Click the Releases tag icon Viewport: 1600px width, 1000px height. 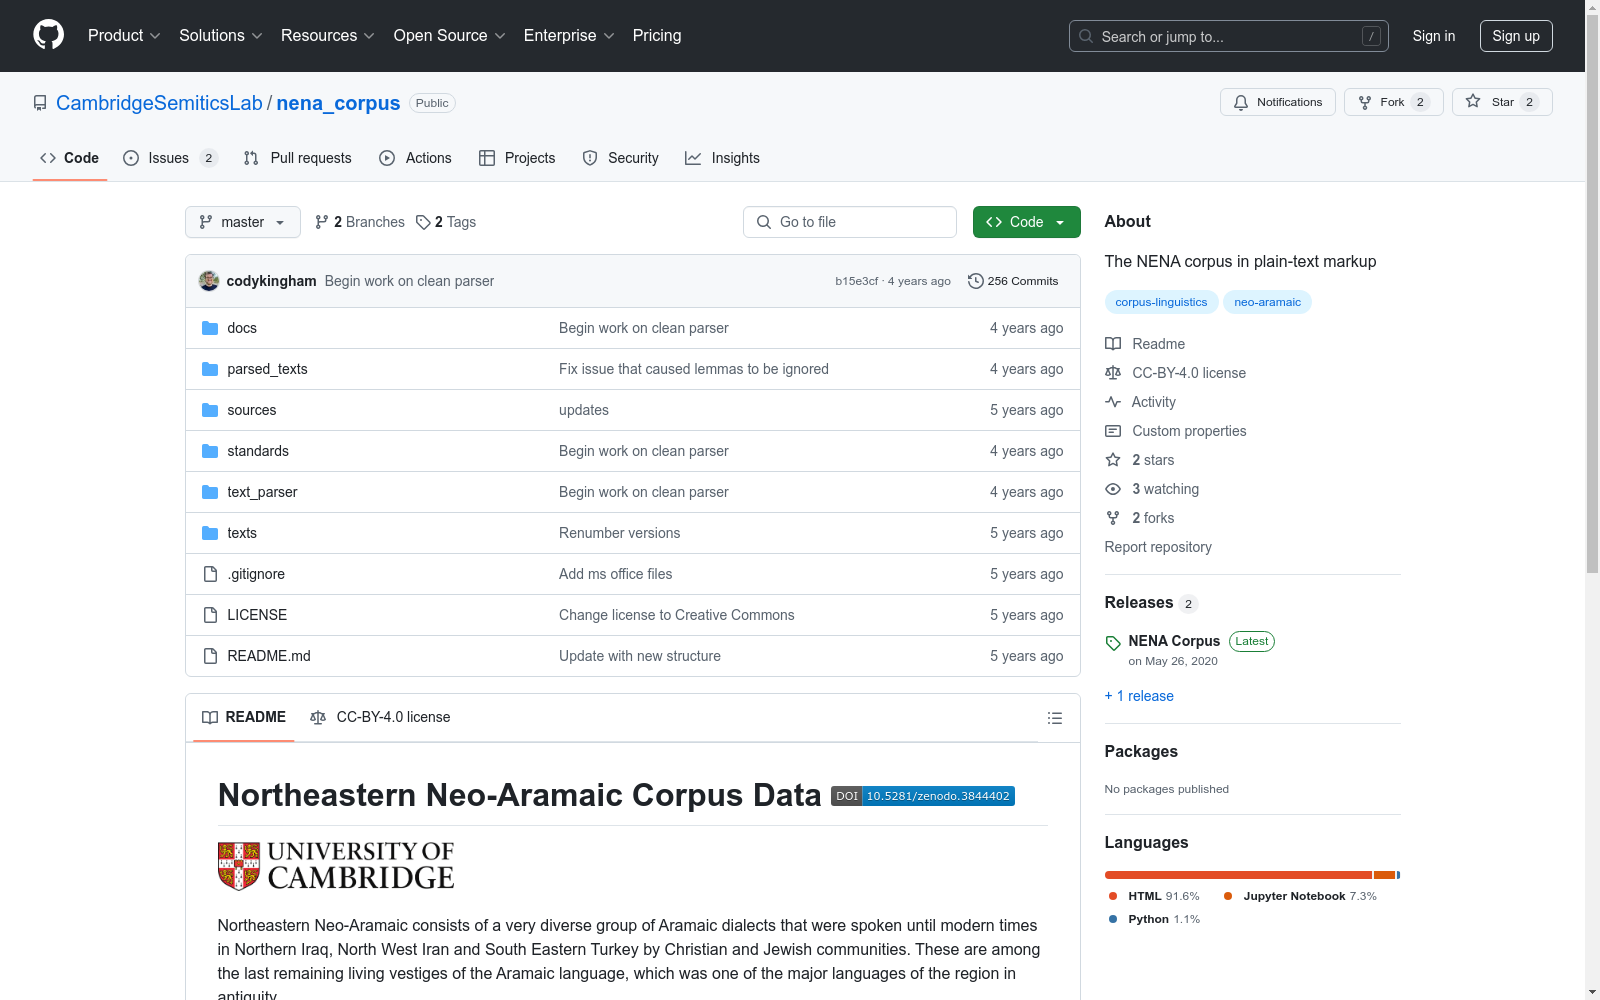(x=1113, y=642)
